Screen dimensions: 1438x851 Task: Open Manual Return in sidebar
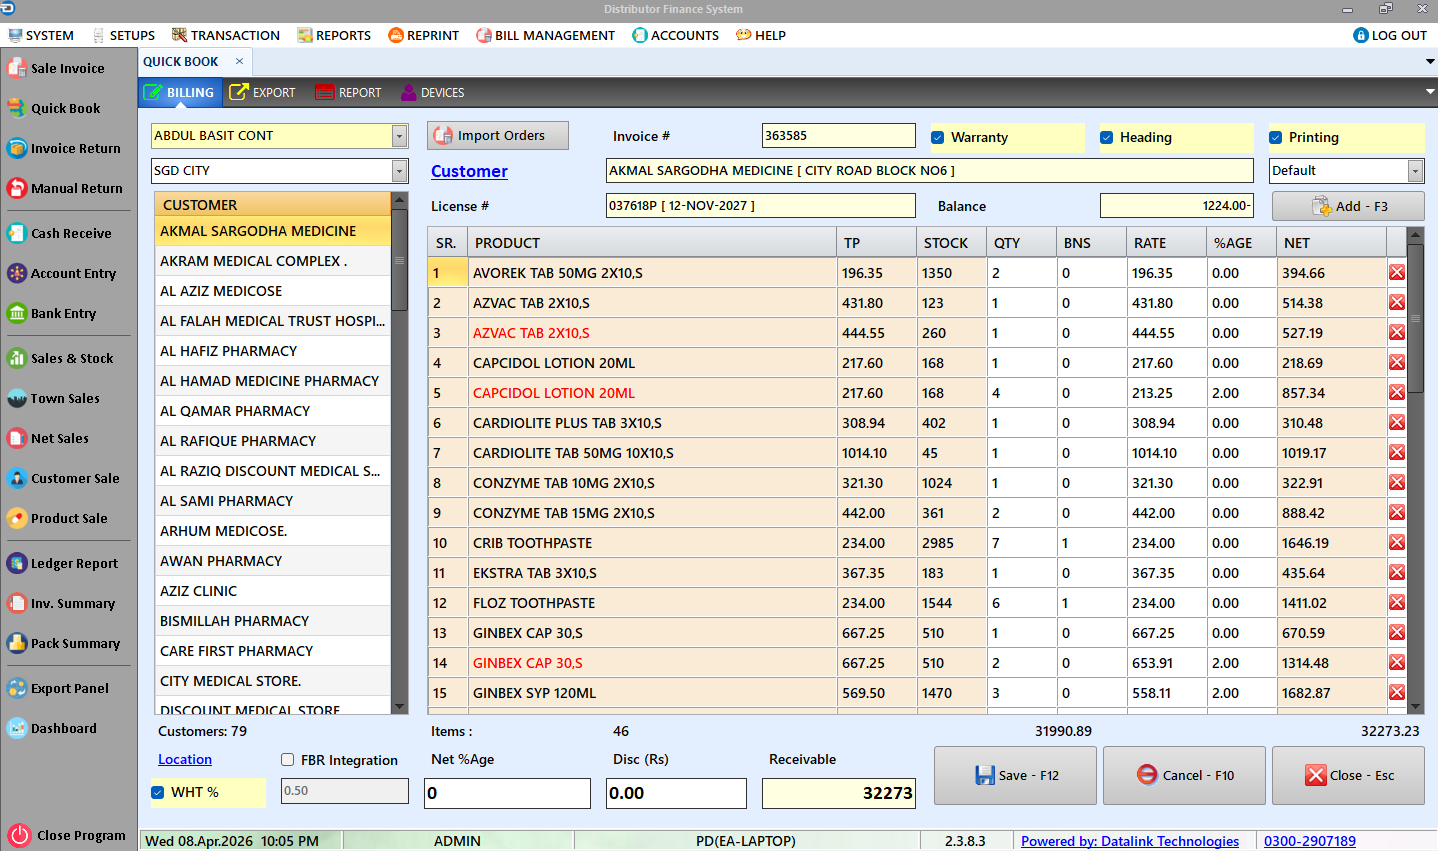[x=67, y=188]
